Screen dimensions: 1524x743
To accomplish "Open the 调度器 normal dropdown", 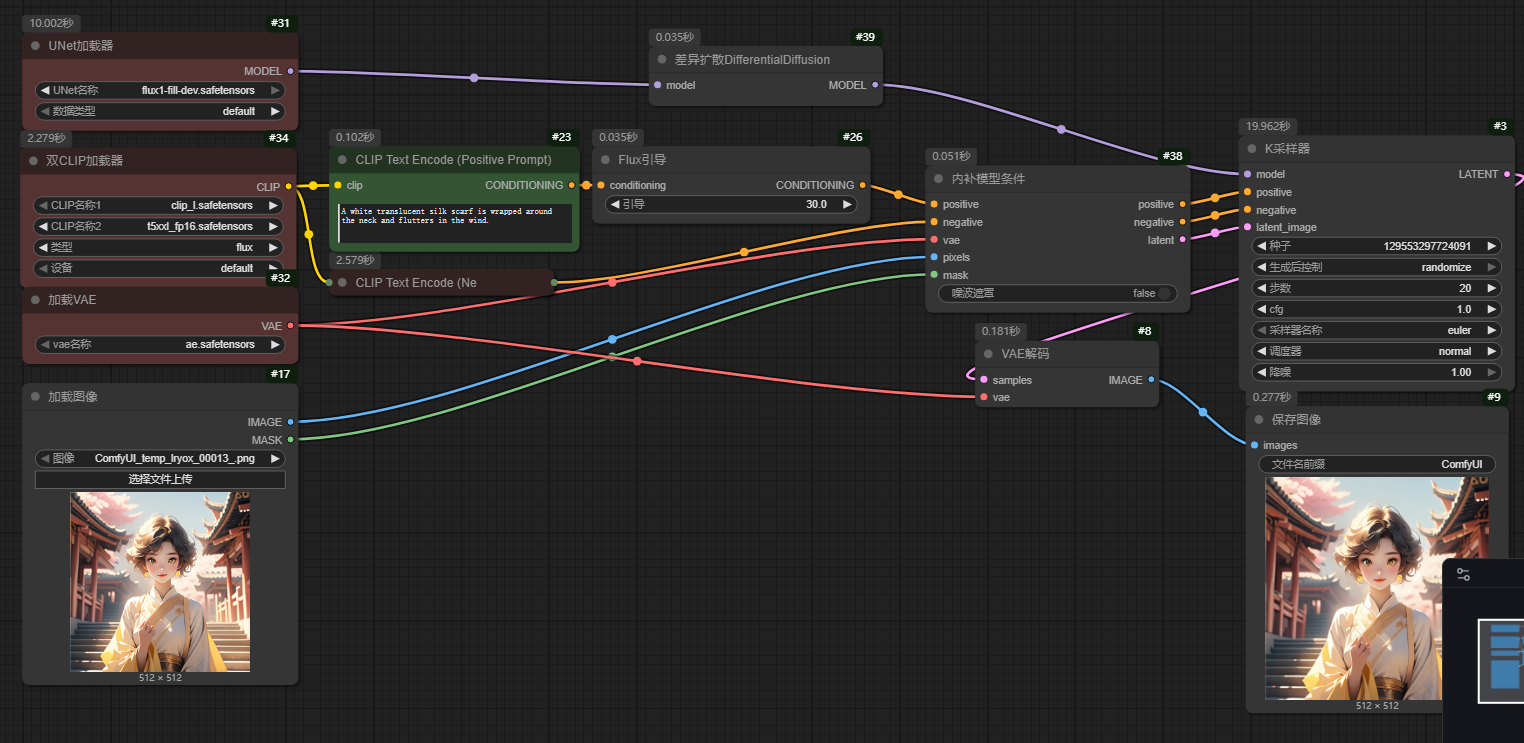I will tap(1373, 351).
